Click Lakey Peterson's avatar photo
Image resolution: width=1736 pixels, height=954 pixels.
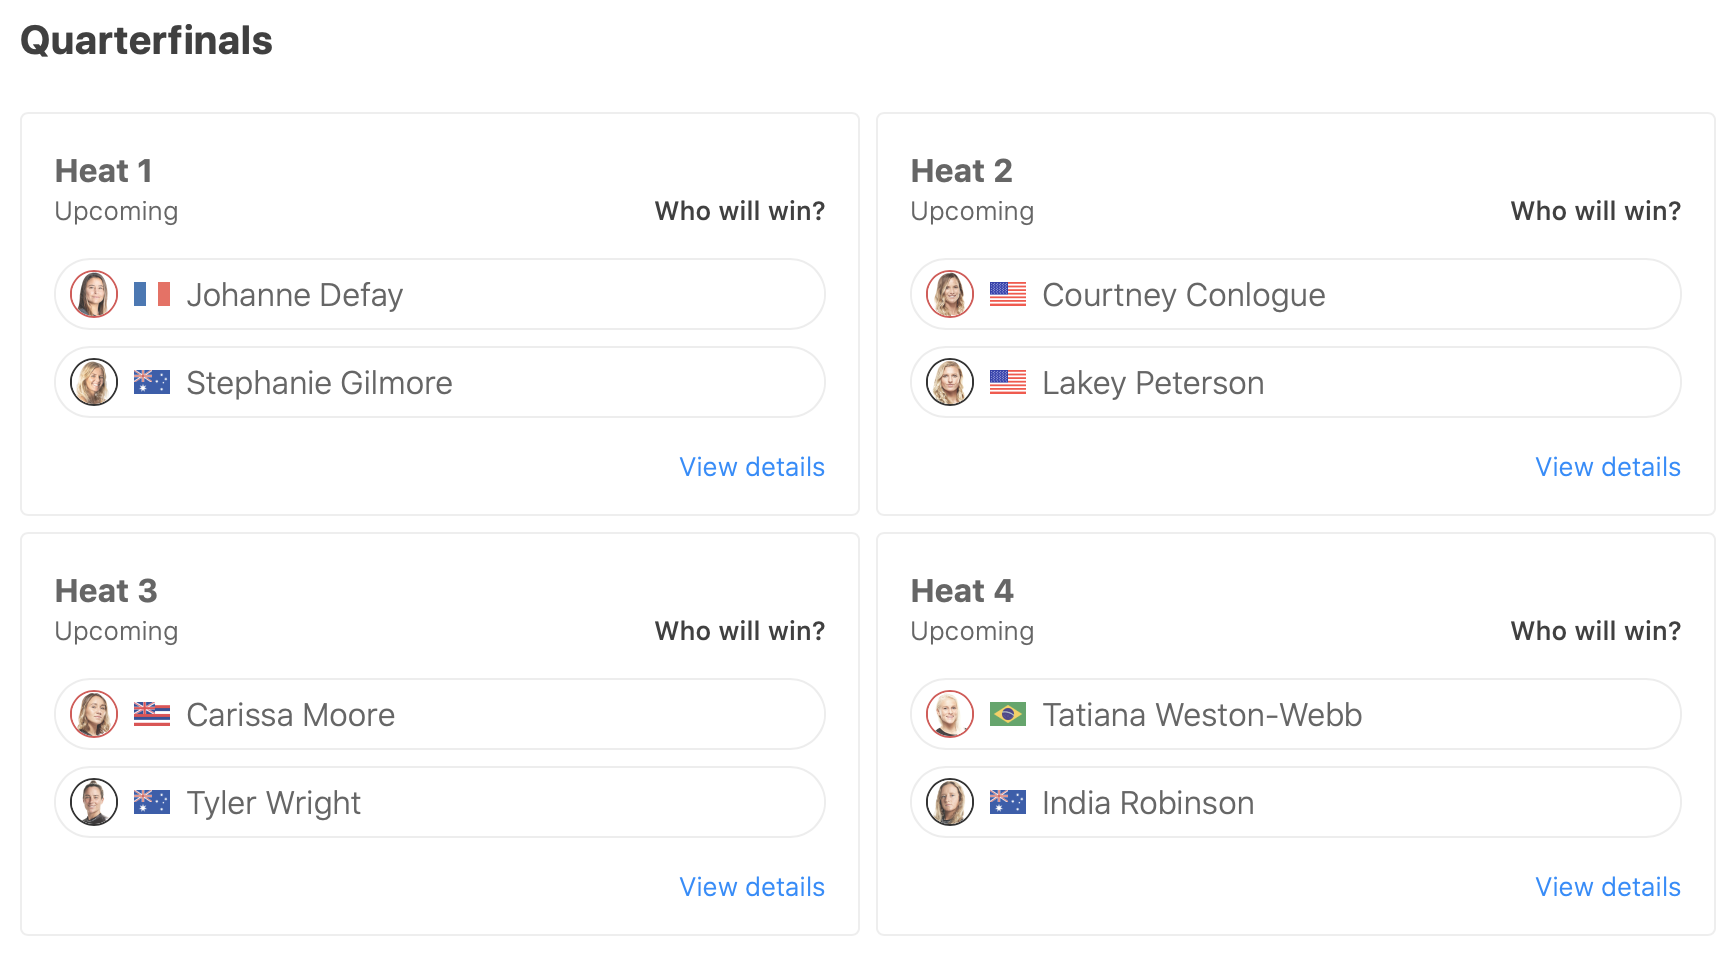pos(950,382)
